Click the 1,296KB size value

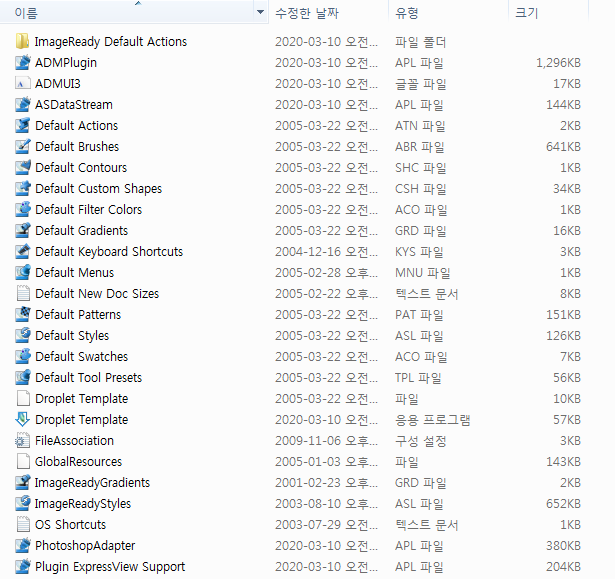[558, 63]
